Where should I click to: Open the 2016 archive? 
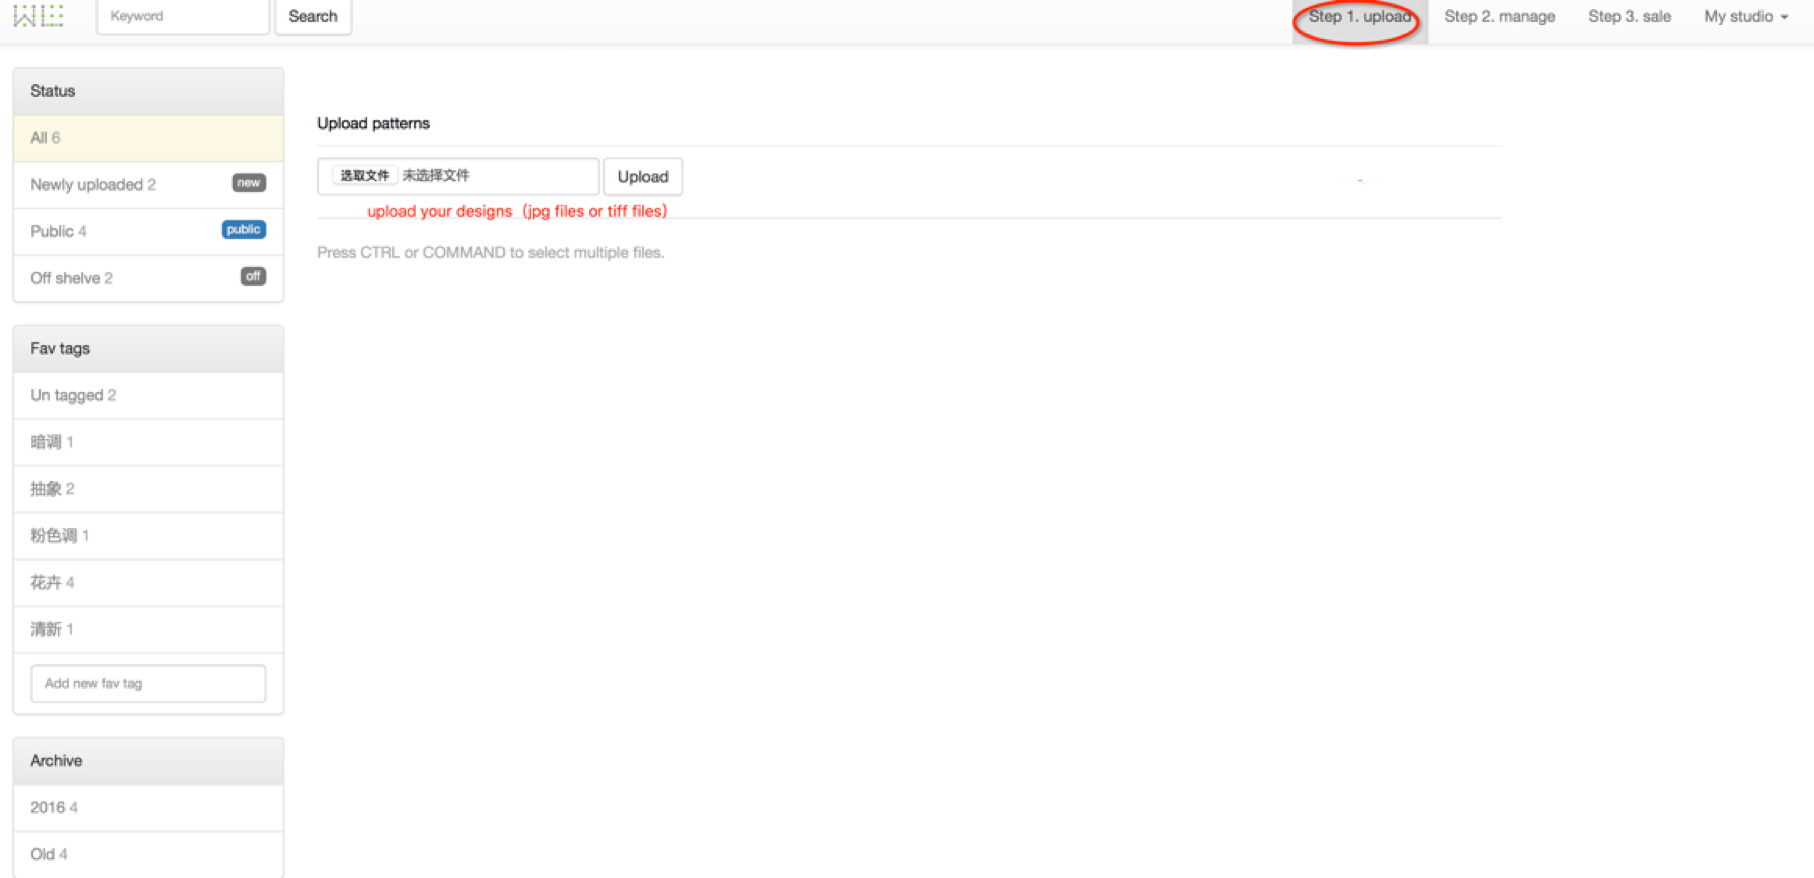[54, 807]
